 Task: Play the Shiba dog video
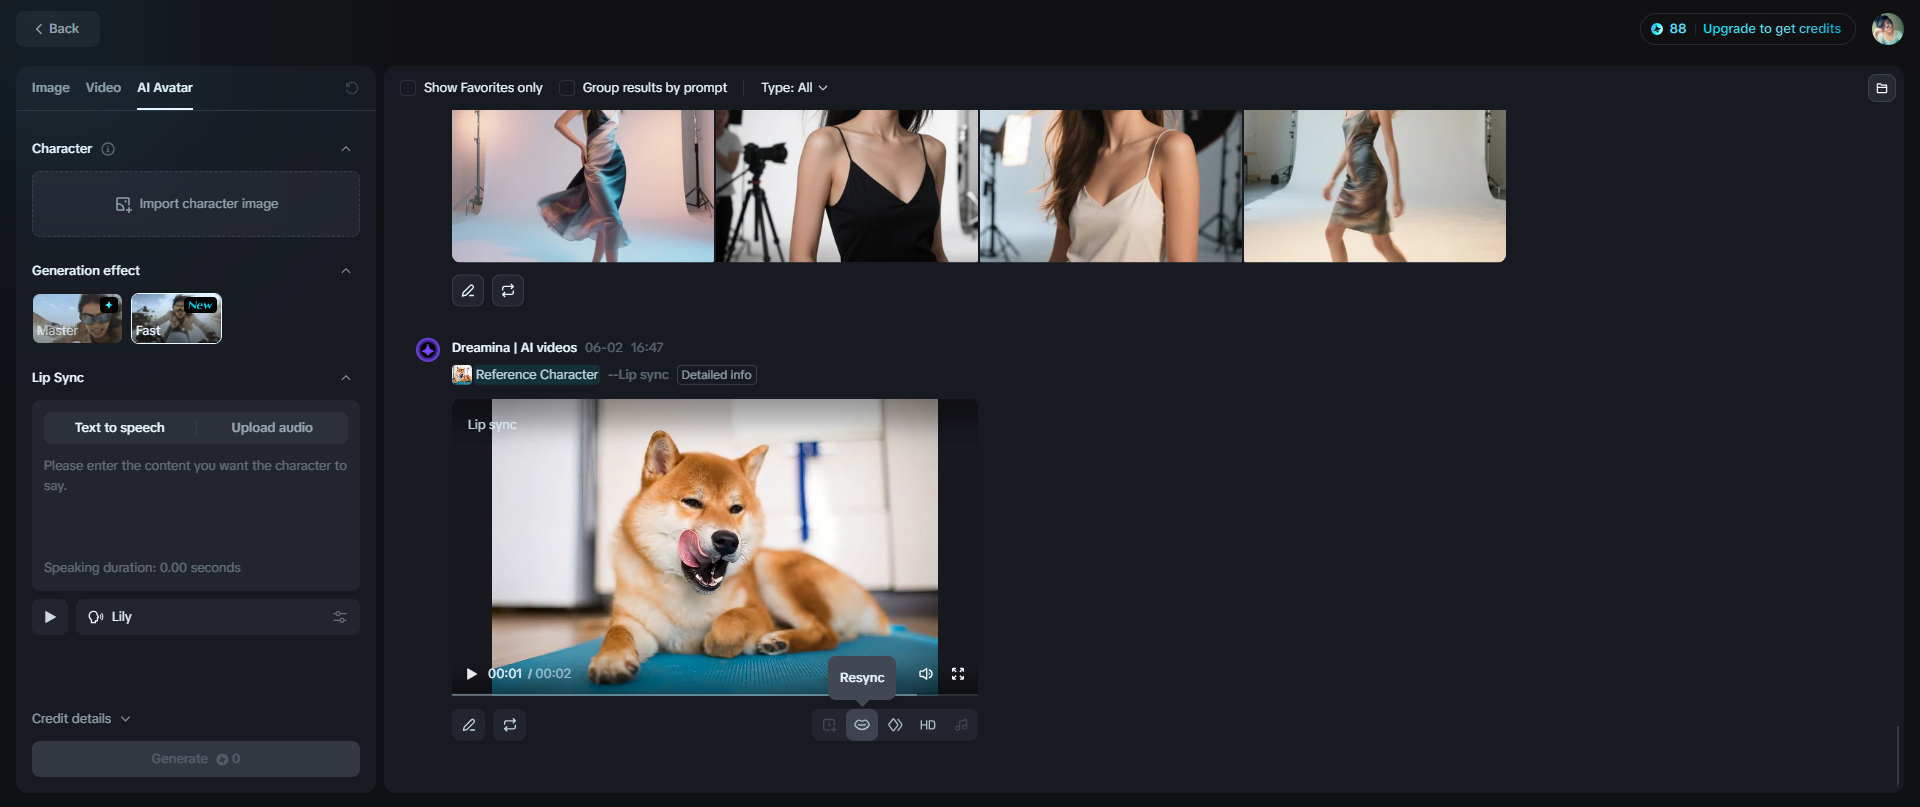pos(472,674)
